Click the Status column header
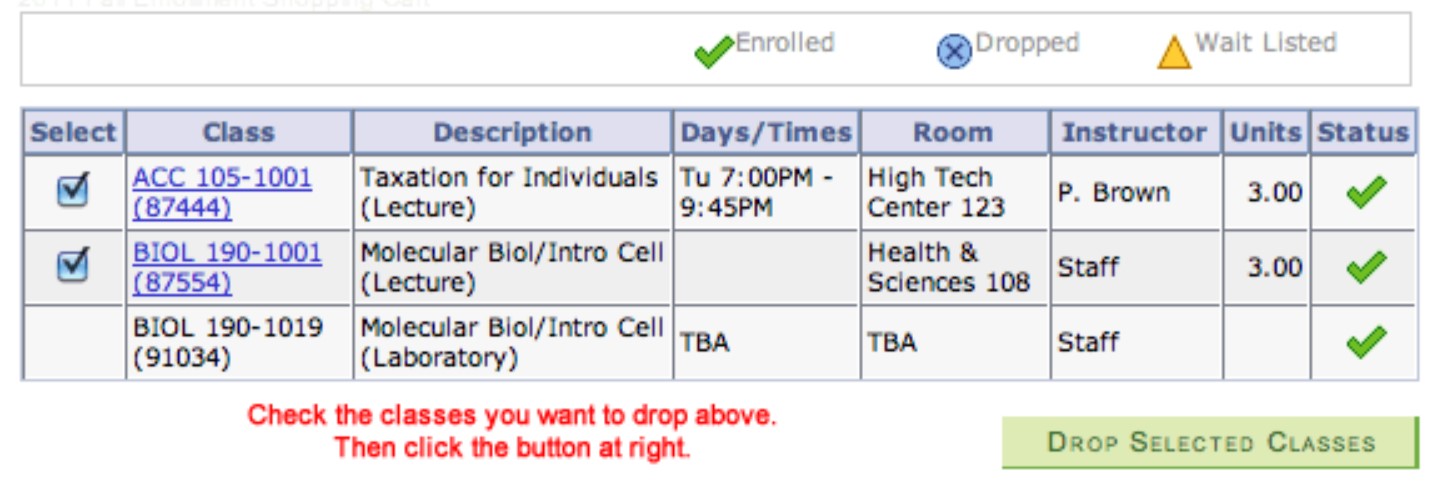Screen dimensions: 1440x487 (x=1363, y=132)
